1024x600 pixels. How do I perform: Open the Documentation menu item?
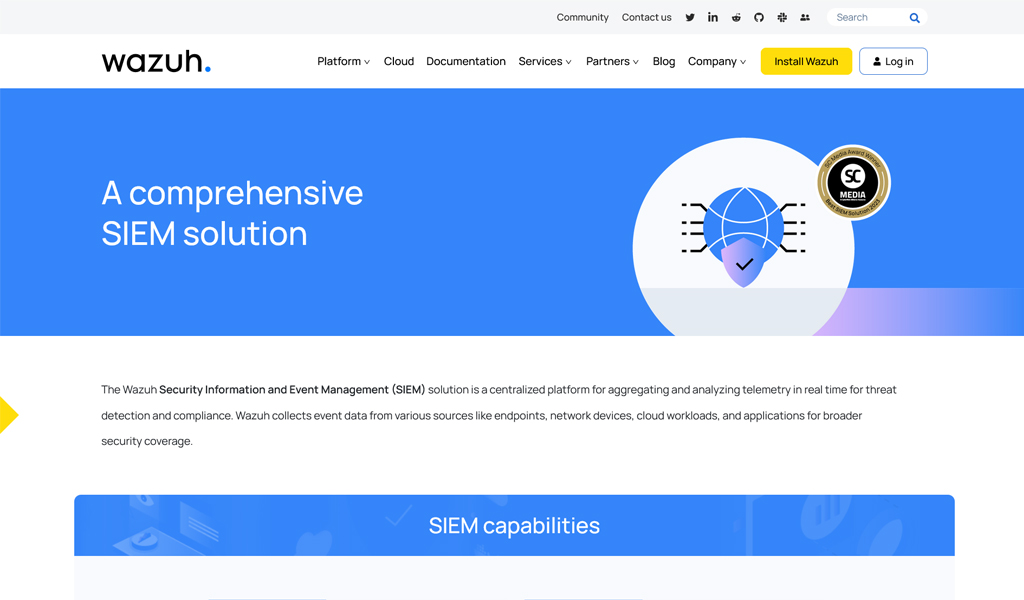[466, 61]
